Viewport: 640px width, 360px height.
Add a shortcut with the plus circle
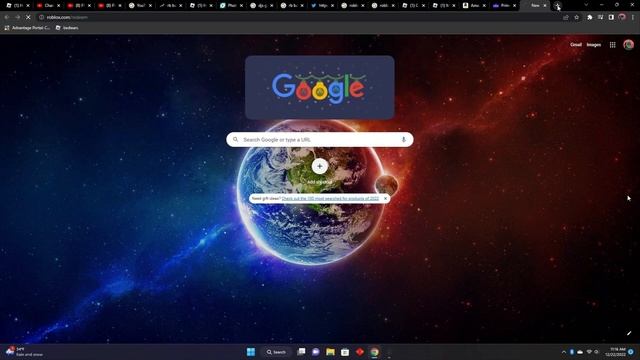pyautogui.click(x=320, y=167)
